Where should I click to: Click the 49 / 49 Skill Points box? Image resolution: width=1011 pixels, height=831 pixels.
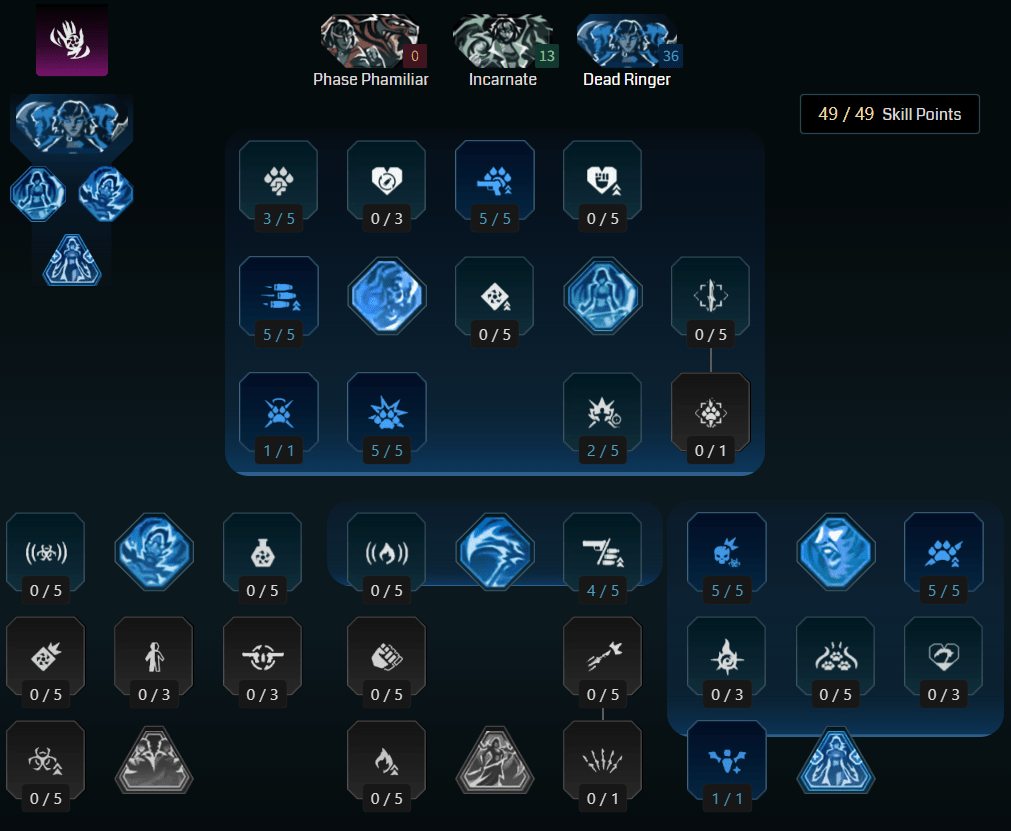pyautogui.click(x=889, y=114)
